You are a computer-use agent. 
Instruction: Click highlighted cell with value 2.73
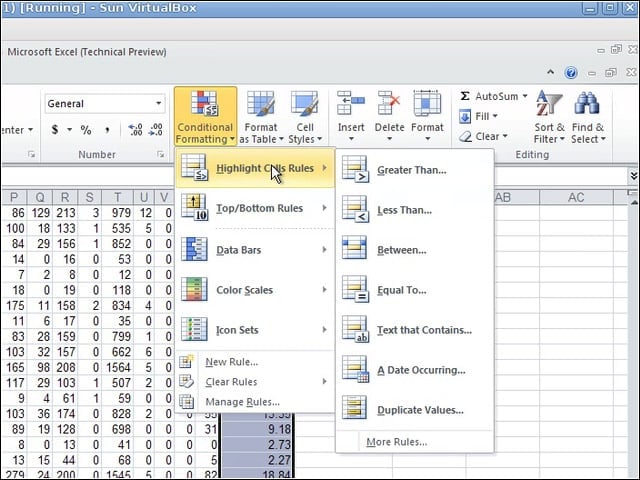tap(257, 444)
